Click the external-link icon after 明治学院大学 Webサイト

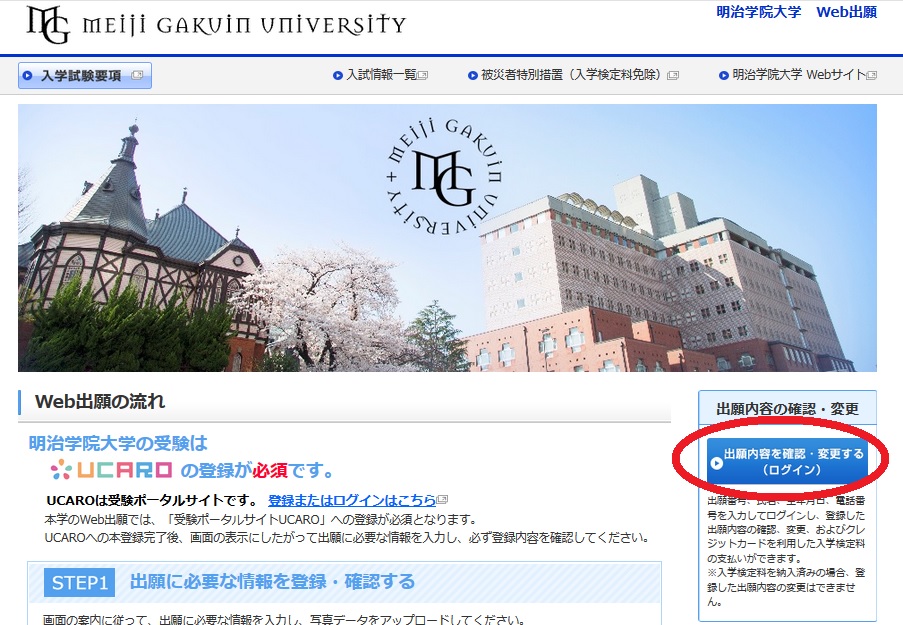tap(871, 75)
